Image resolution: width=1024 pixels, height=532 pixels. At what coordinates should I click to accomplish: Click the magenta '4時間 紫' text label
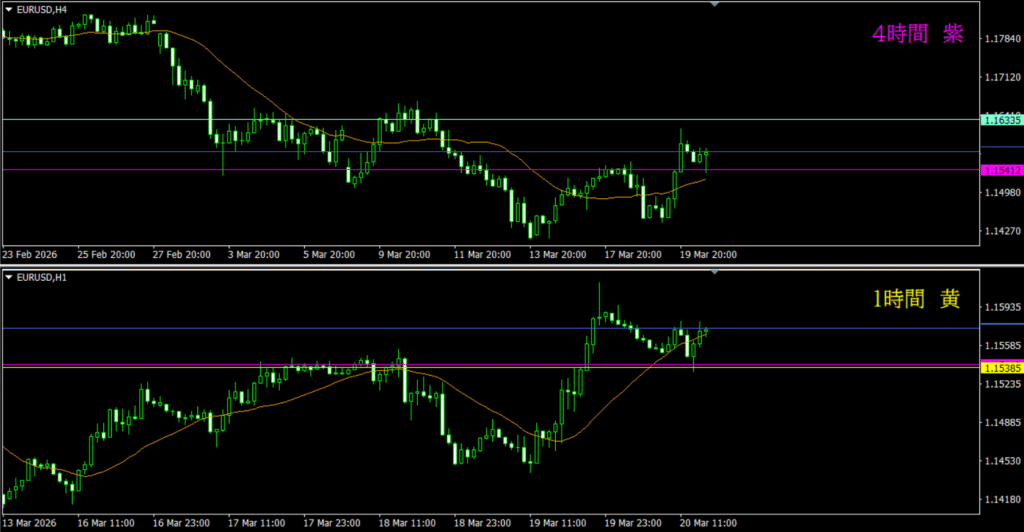coord(916,35)
